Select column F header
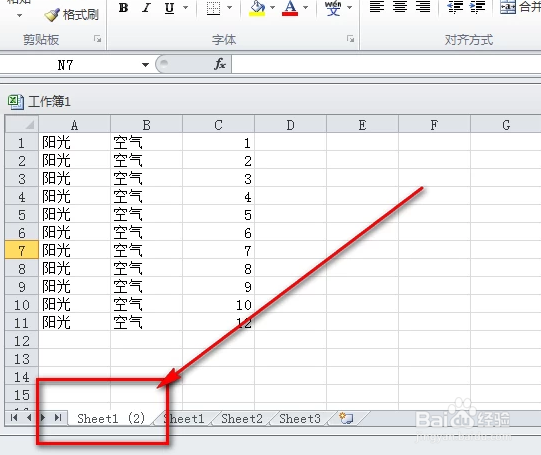This screenshot has width=541, height=455. click(434, 125)
